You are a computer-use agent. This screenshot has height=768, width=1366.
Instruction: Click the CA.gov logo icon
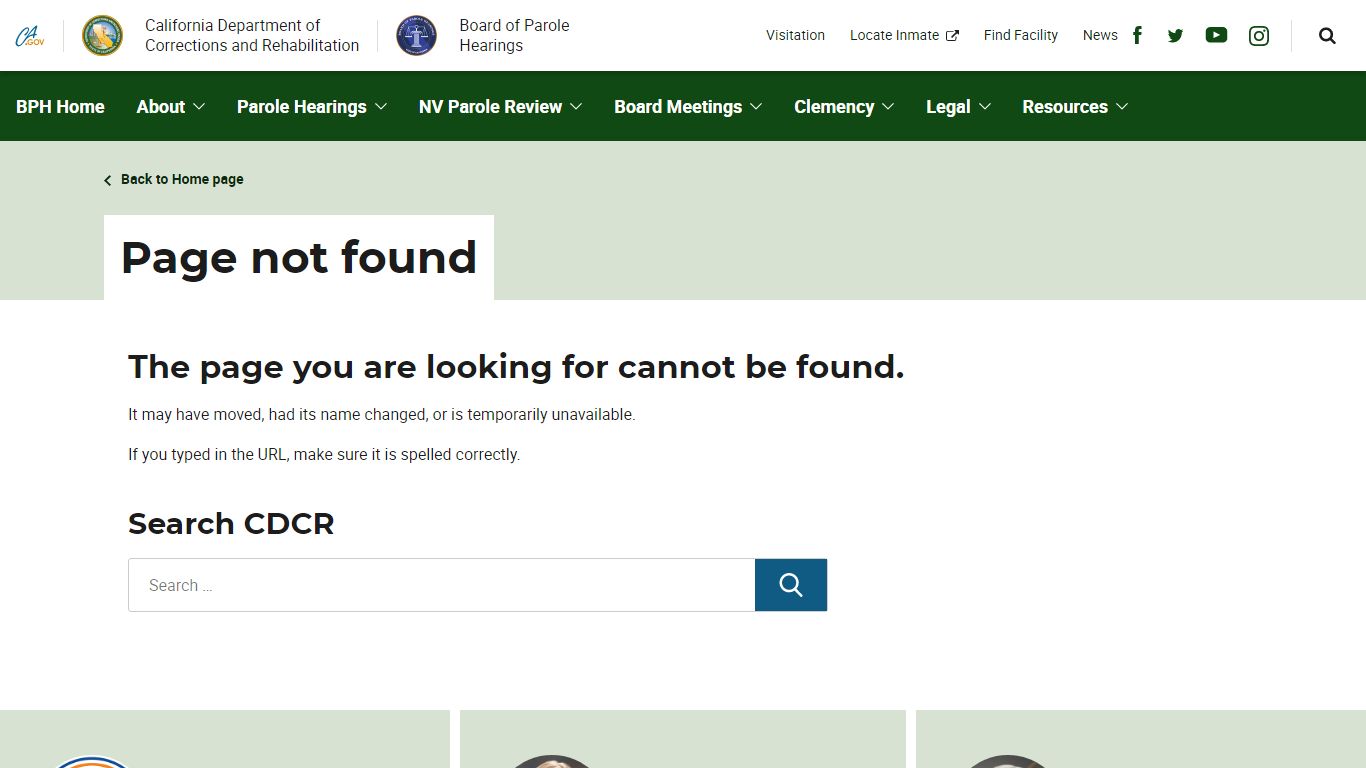[x=30, y=36]
